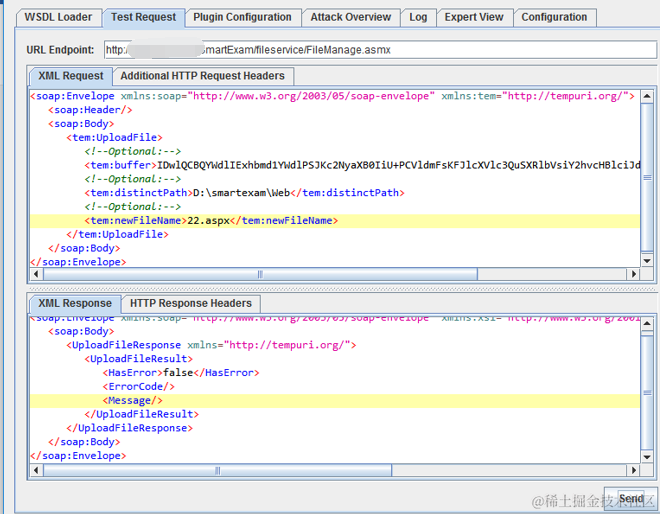
Task: Open the Configuration tab
Action: point(554,17)
